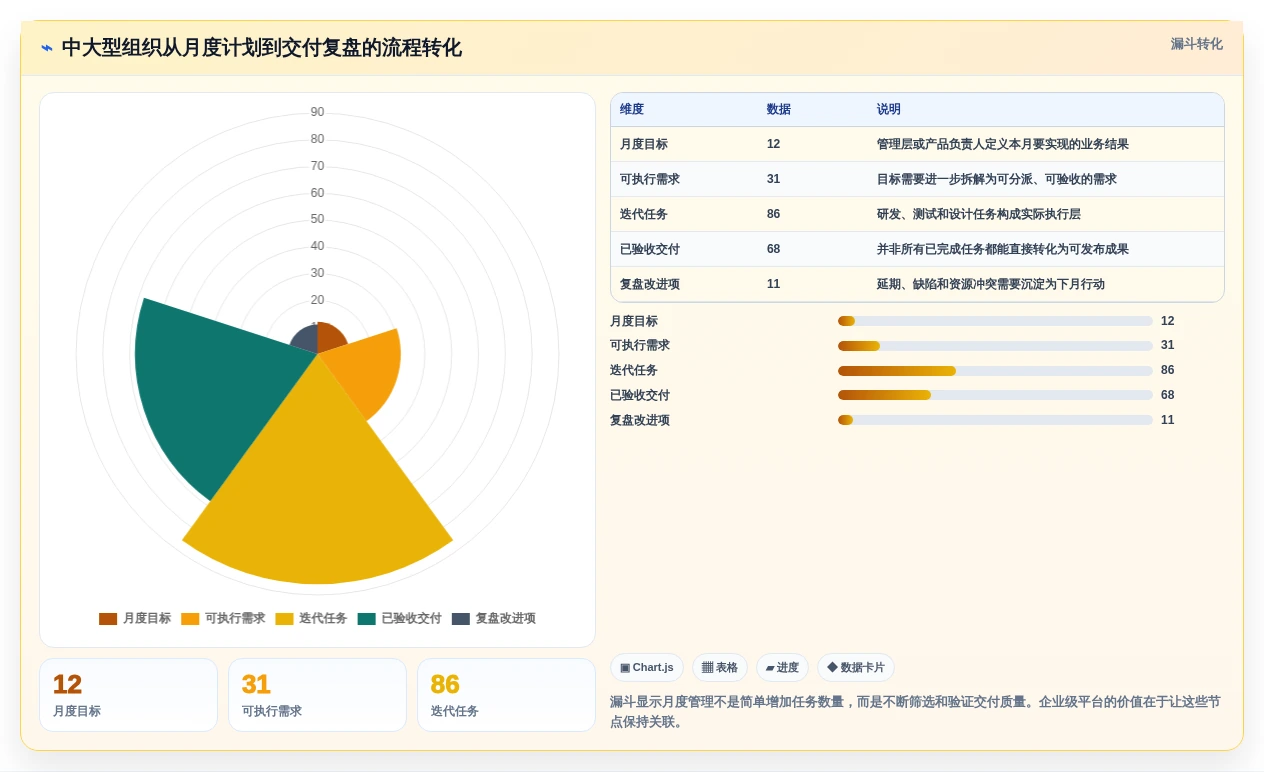The height and width of the screenshot is (772, 1264).
Task: Click the slate 复盘改进项 chart segment
Action: pyautogui.click(x=306, y=340)
